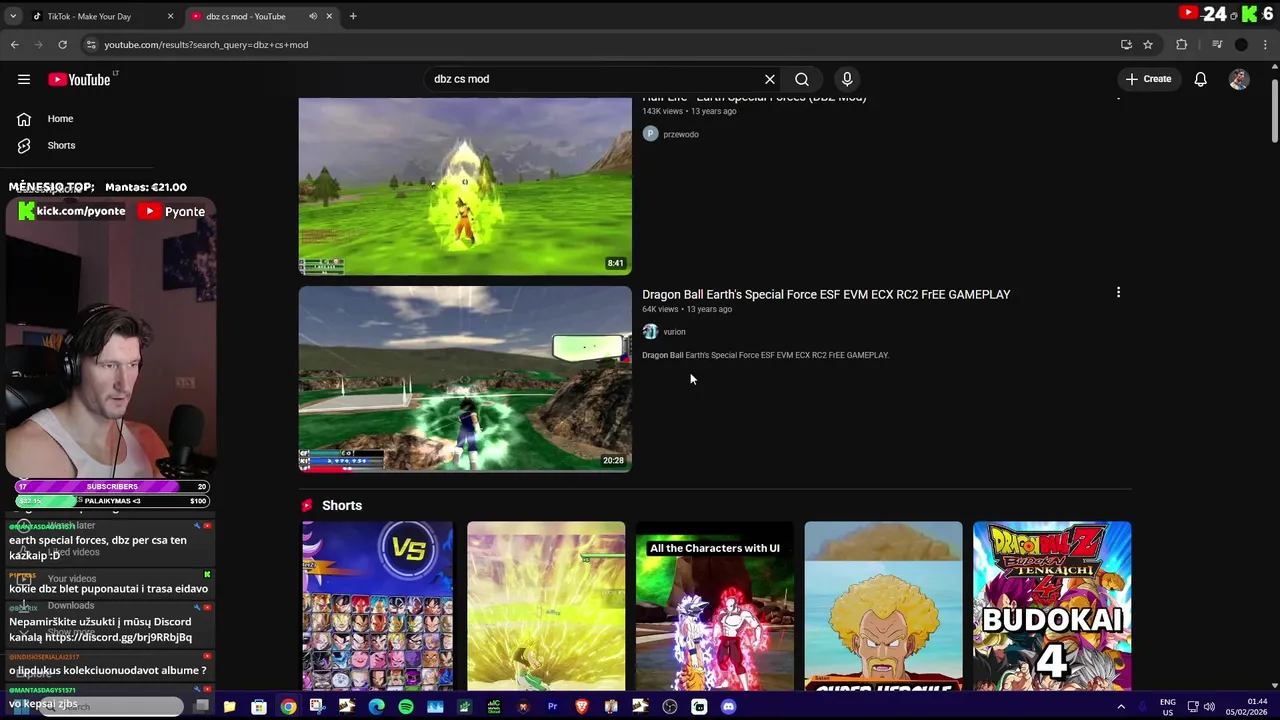Open the VS character roster Short
Viewport: 1280px width, 720px height.
click(377, 606)
